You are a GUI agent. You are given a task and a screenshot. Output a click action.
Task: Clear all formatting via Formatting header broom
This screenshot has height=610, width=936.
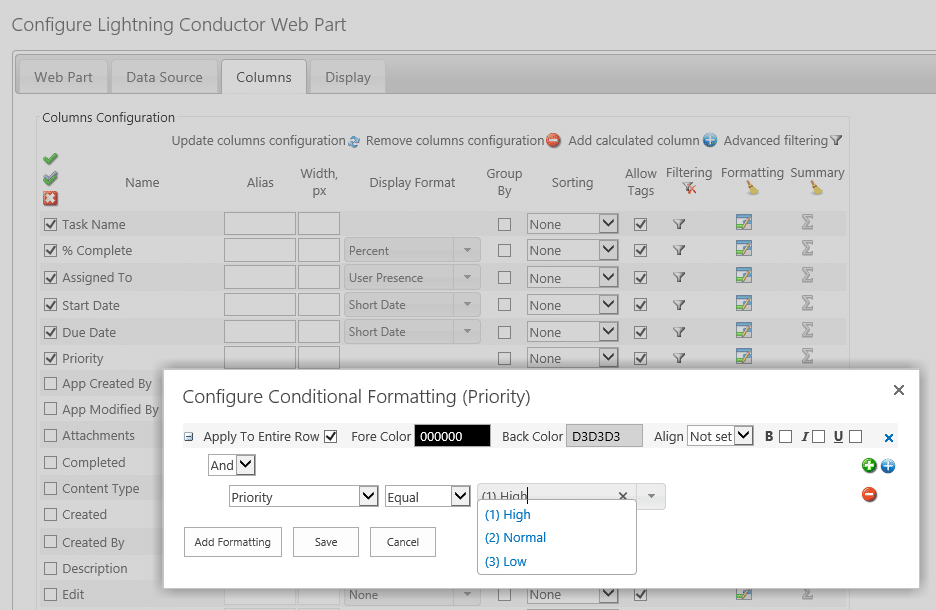pyautogui.click(x=753, y=189)
